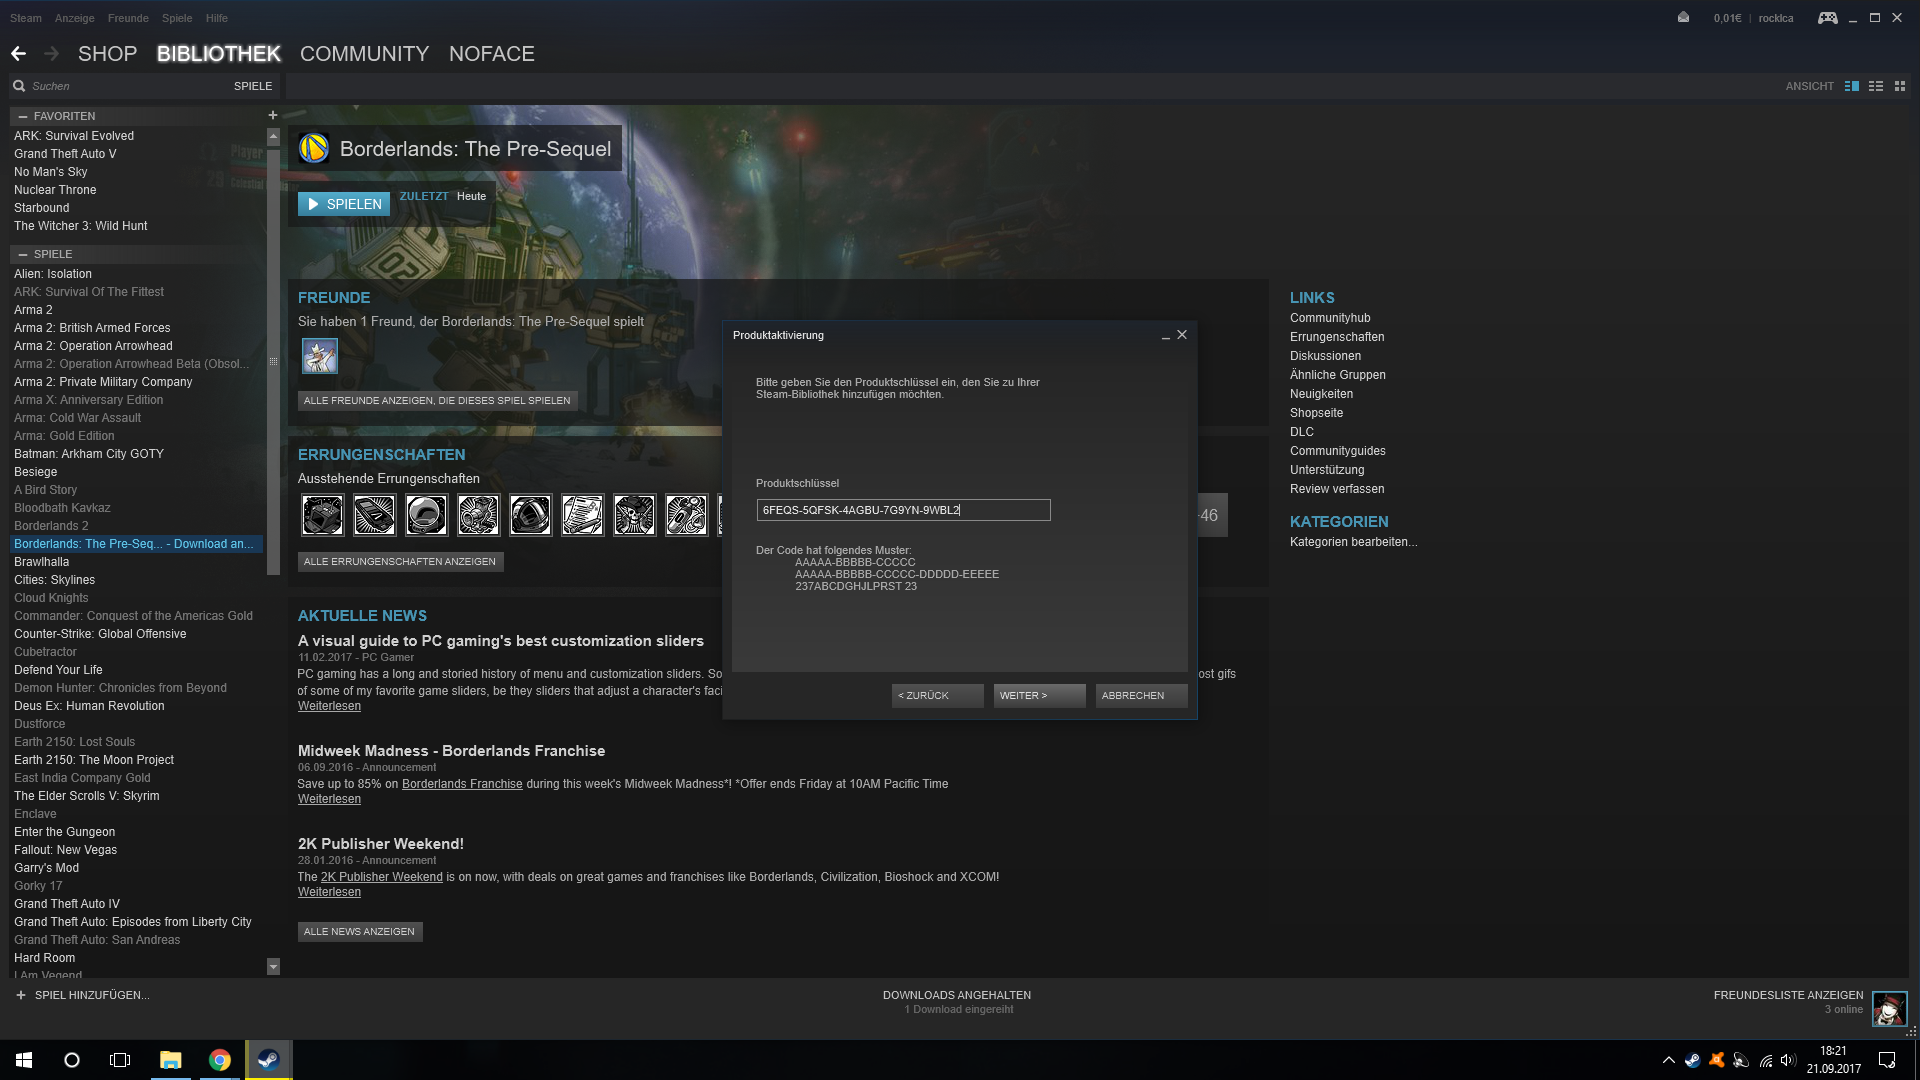Open the third achievement icon with helmet
Viewport: 1920px width, 1080px height.
coord(426,515)
